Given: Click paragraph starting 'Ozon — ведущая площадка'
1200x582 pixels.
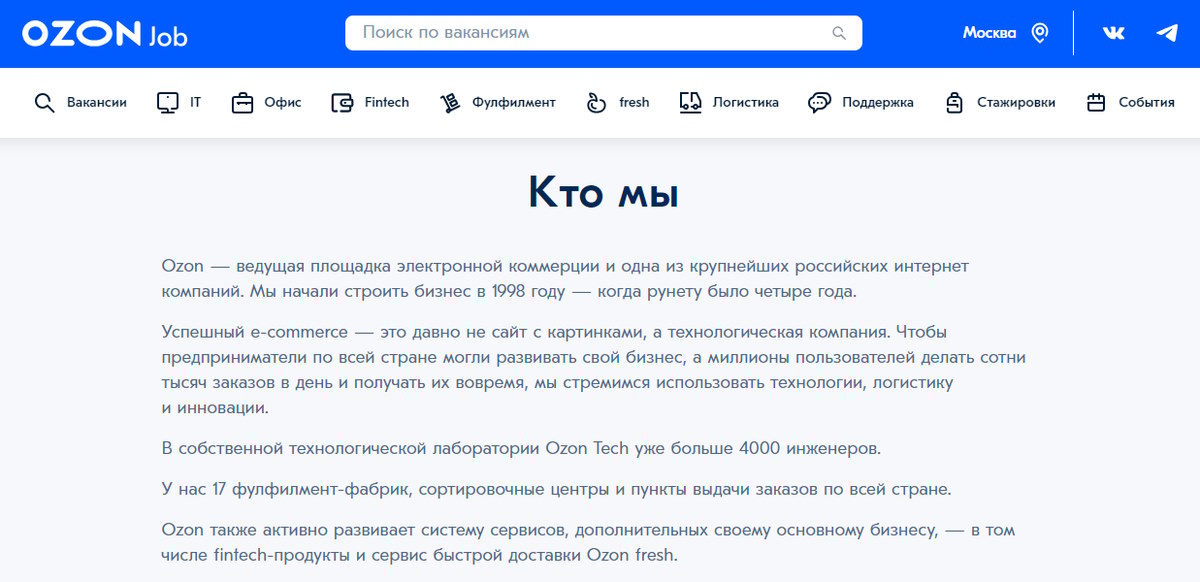Looking at the screenshot, I should click(565, 279).
